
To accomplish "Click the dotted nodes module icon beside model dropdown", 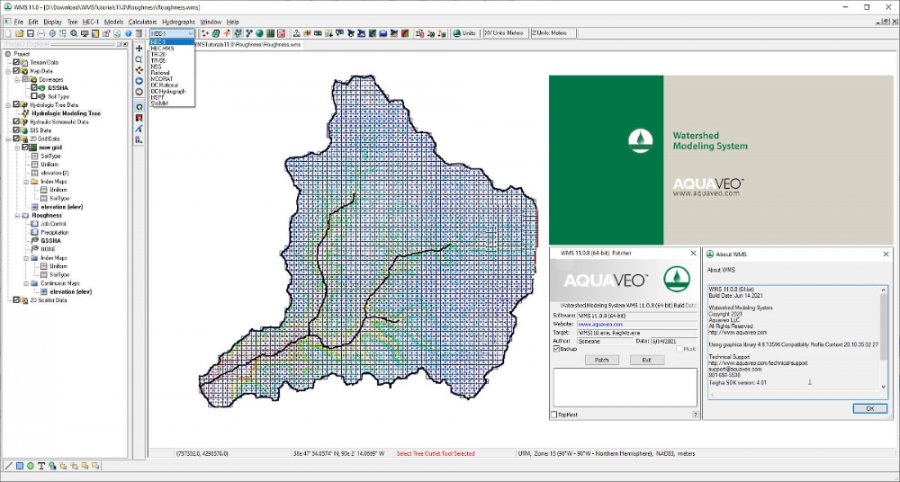I will click(205, 33).
